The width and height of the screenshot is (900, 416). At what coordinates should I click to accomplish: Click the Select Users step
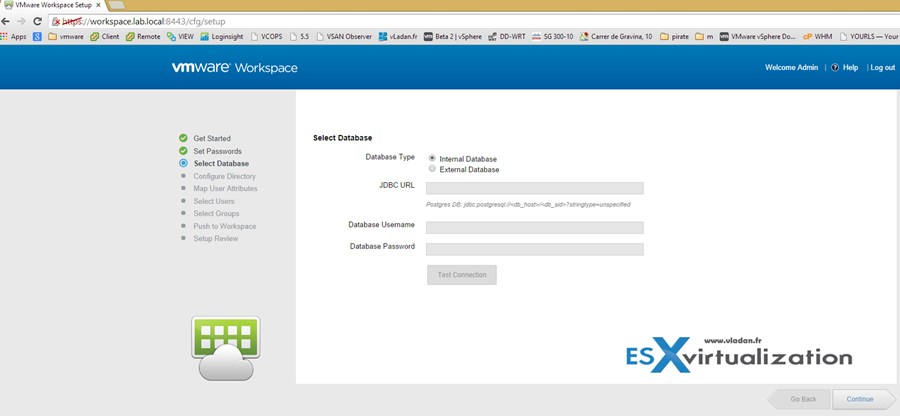click(x=214, y=201)
